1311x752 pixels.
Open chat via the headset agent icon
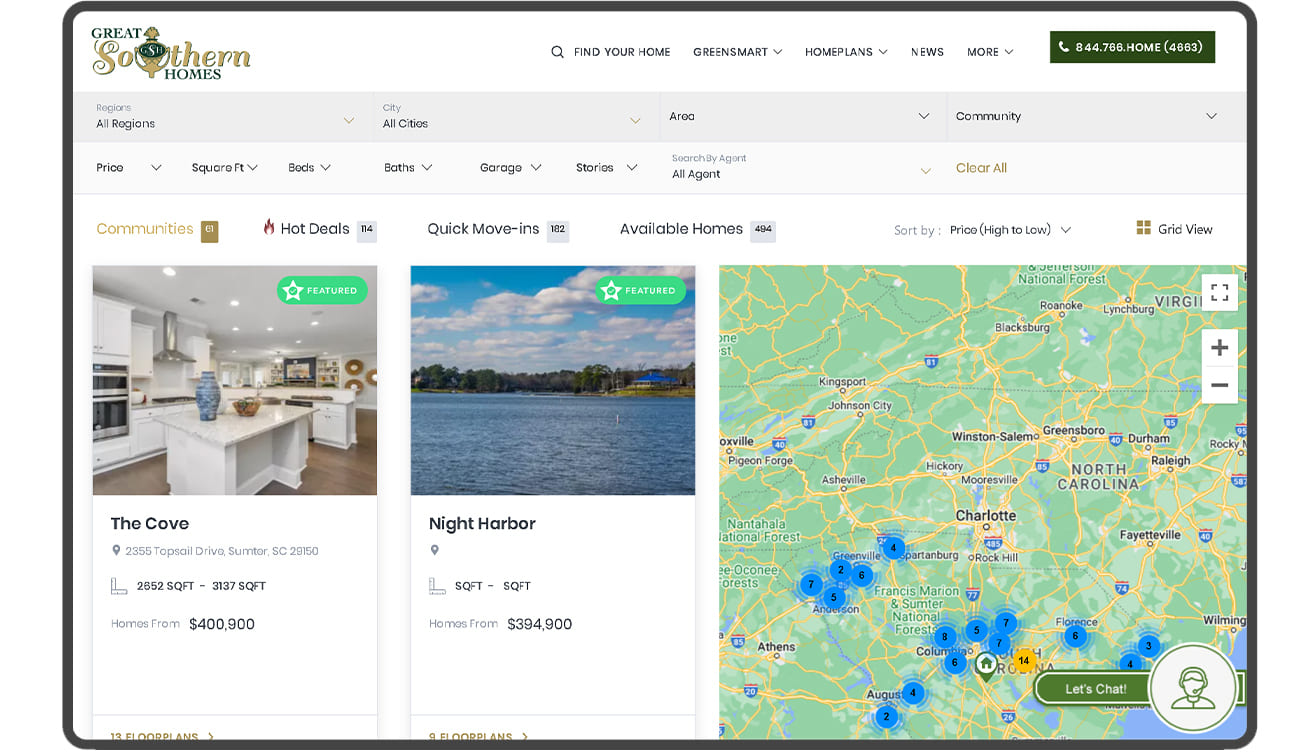point(1192,689)
